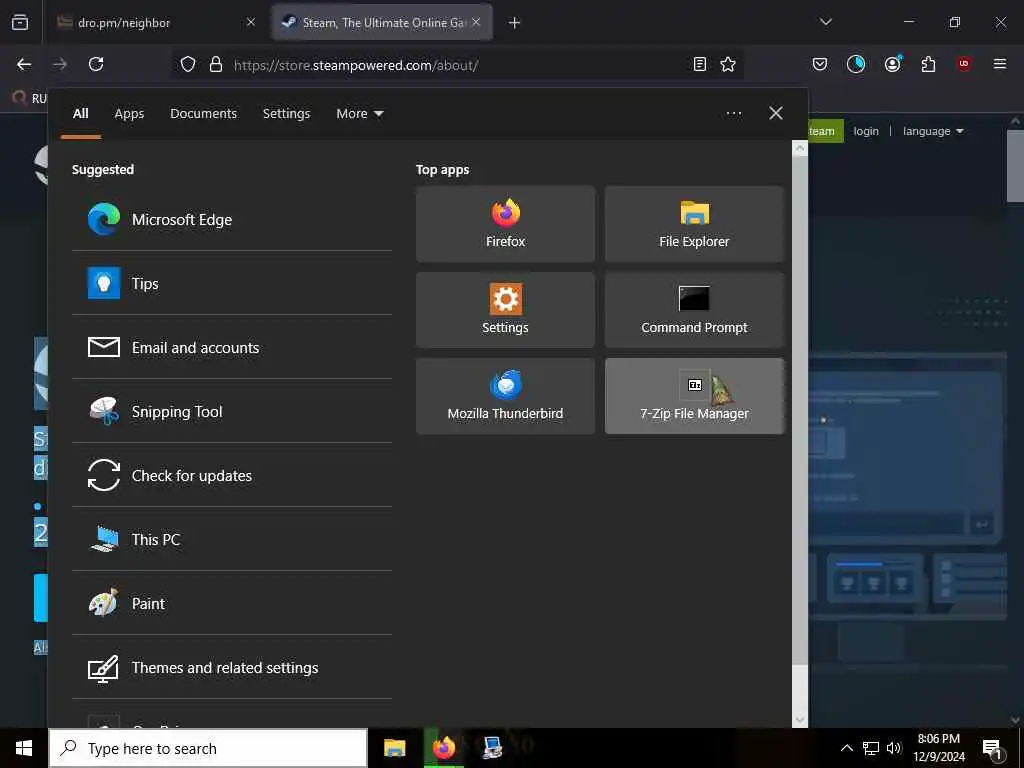Show site tracking protection shield
The image size is (1024, 768).
[188, 64]
